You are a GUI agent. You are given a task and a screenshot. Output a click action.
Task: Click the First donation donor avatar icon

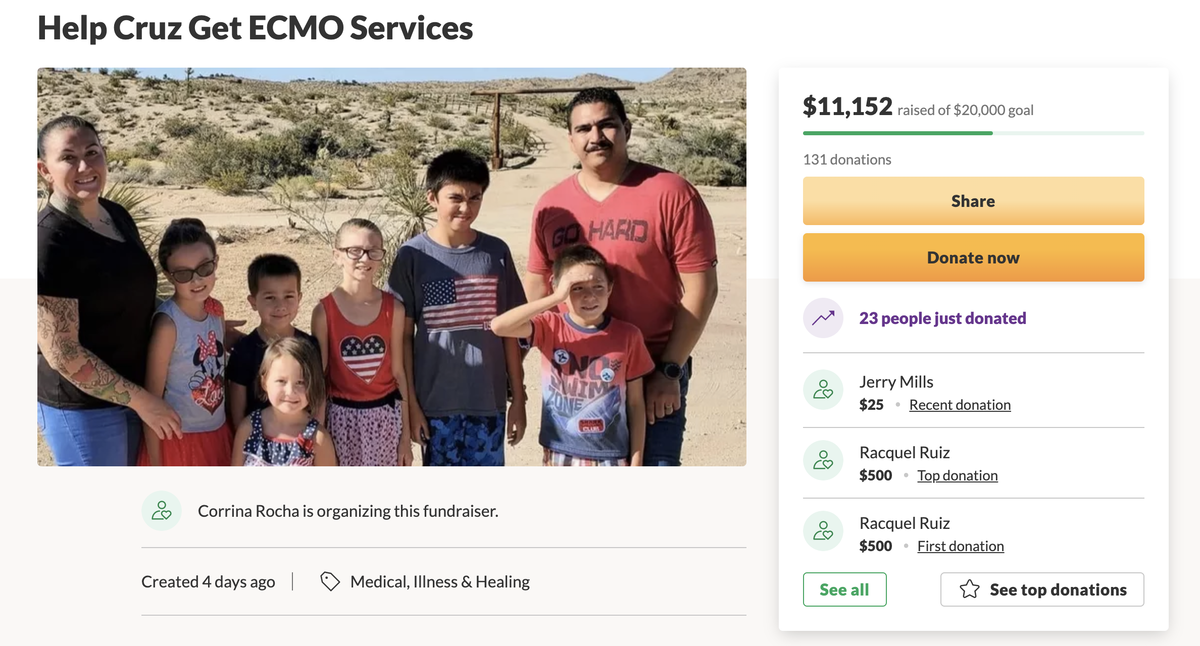823,531
